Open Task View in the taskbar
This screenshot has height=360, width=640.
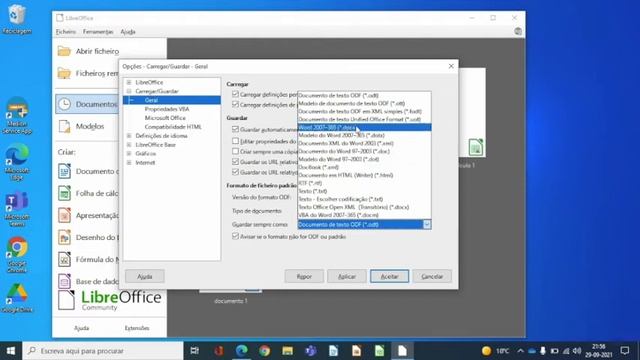click(x=195, y=351)
